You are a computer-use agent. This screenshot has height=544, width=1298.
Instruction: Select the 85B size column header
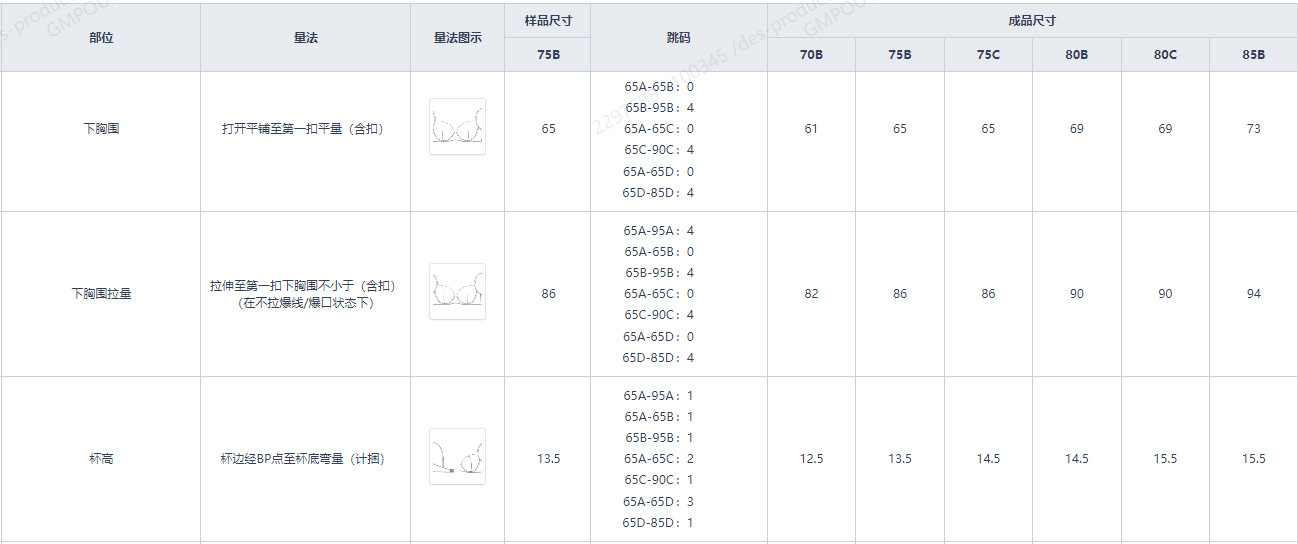pos(1254,55)
